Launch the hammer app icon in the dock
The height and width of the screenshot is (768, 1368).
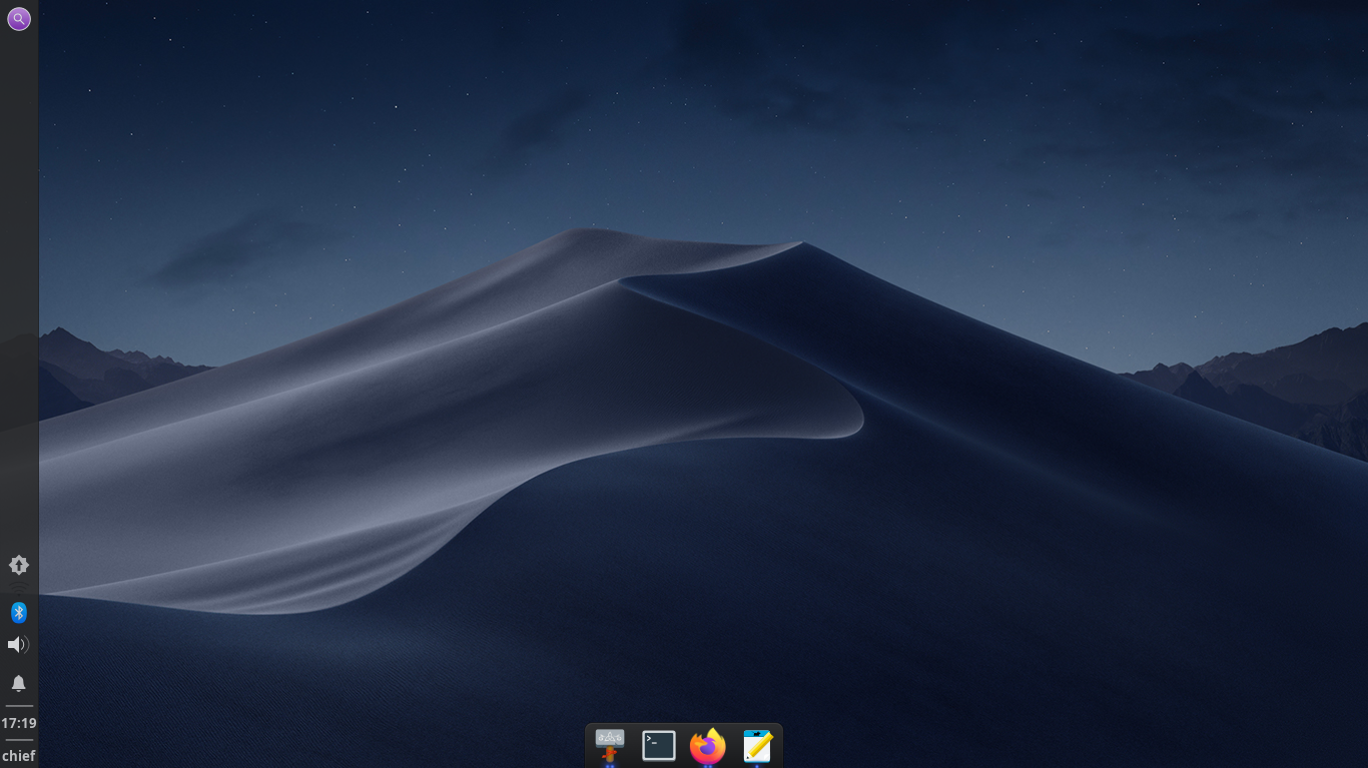(x=610, y=746)
